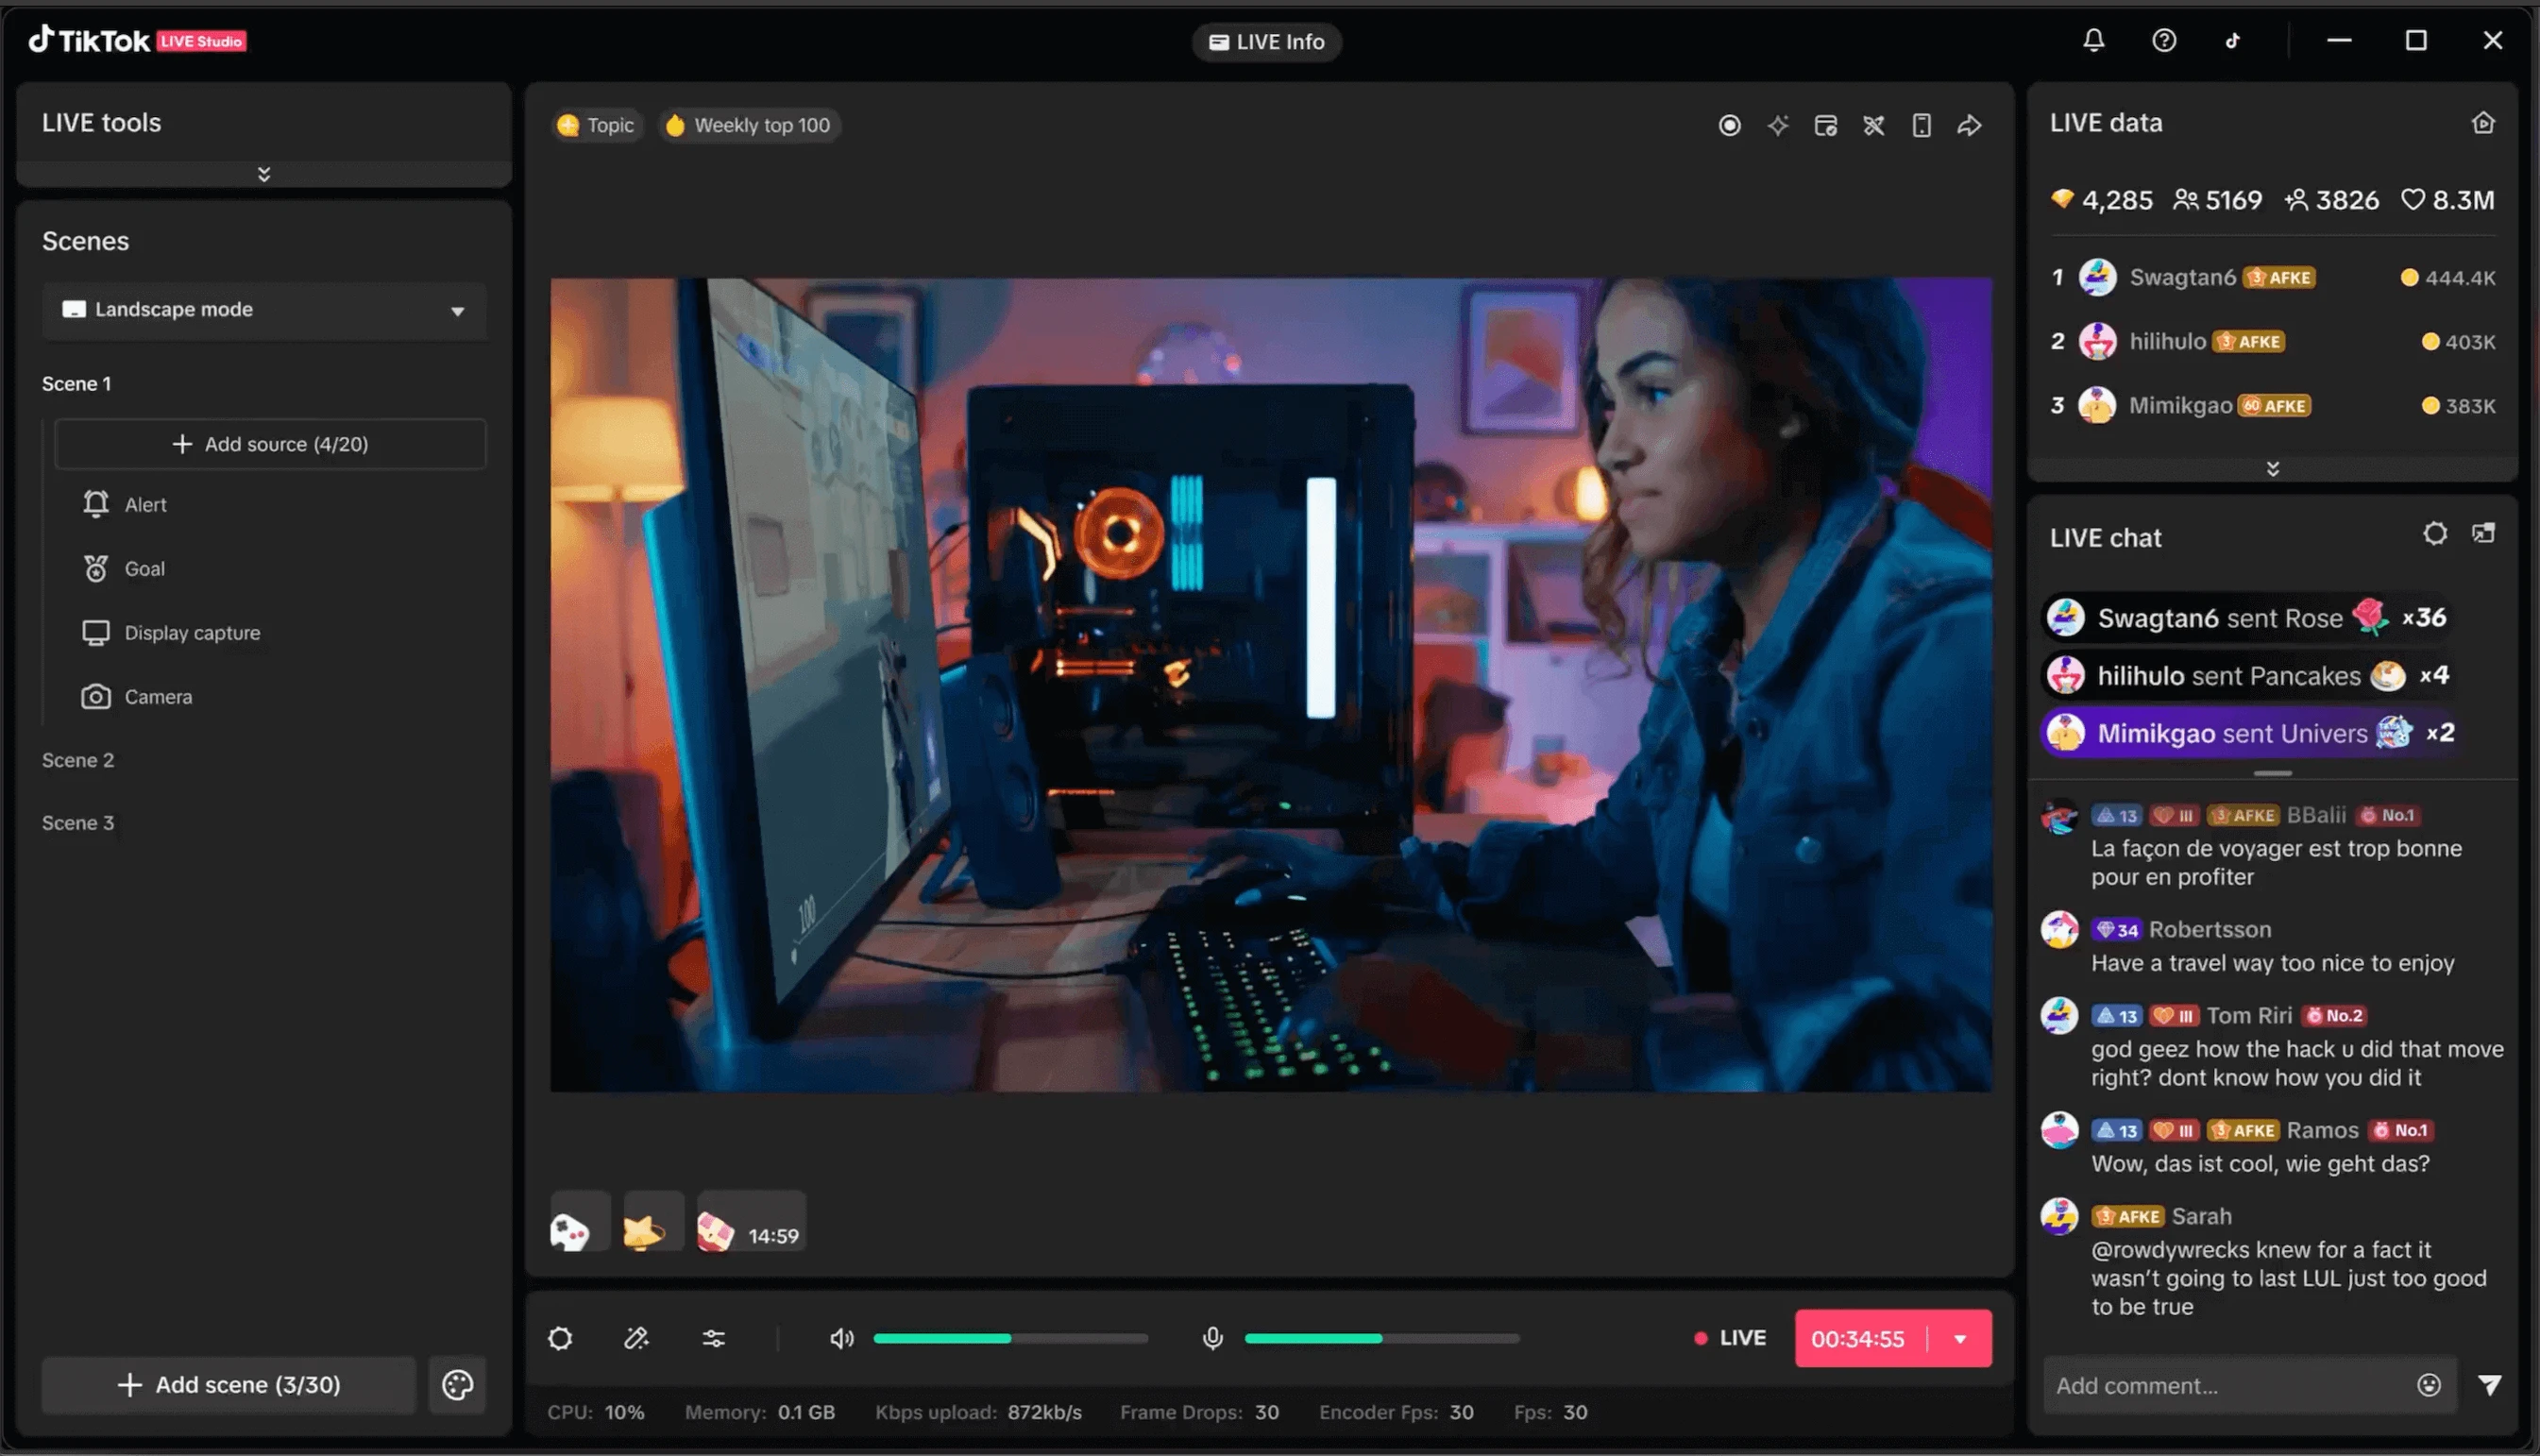
Task: Open LIVE chat settings gear
Action: [x=2435, y=533]
